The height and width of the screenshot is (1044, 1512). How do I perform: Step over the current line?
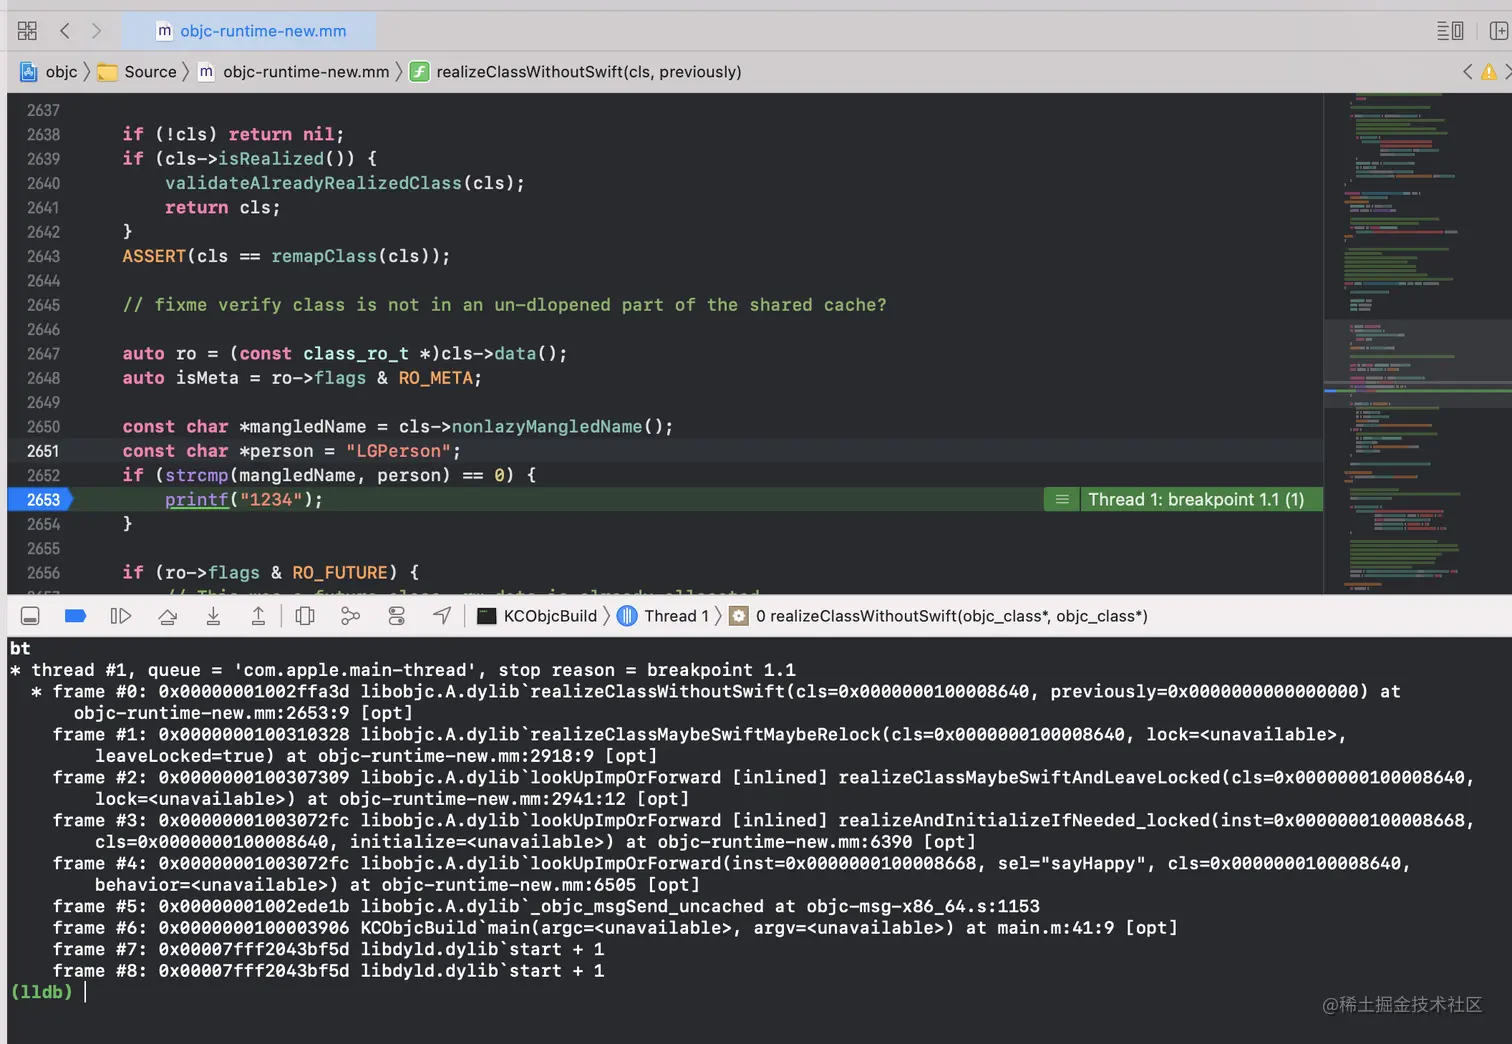click(x=168, y=616)
